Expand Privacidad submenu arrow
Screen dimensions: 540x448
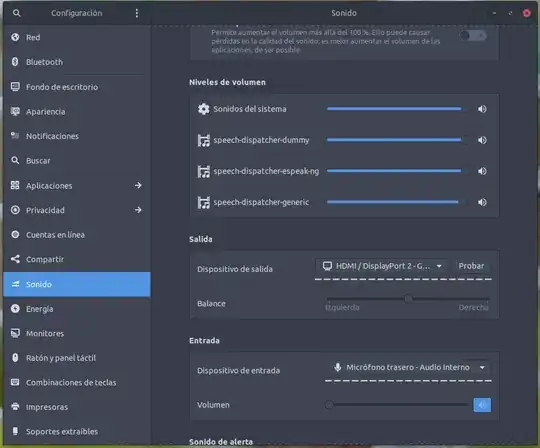[x=138, y=210]
